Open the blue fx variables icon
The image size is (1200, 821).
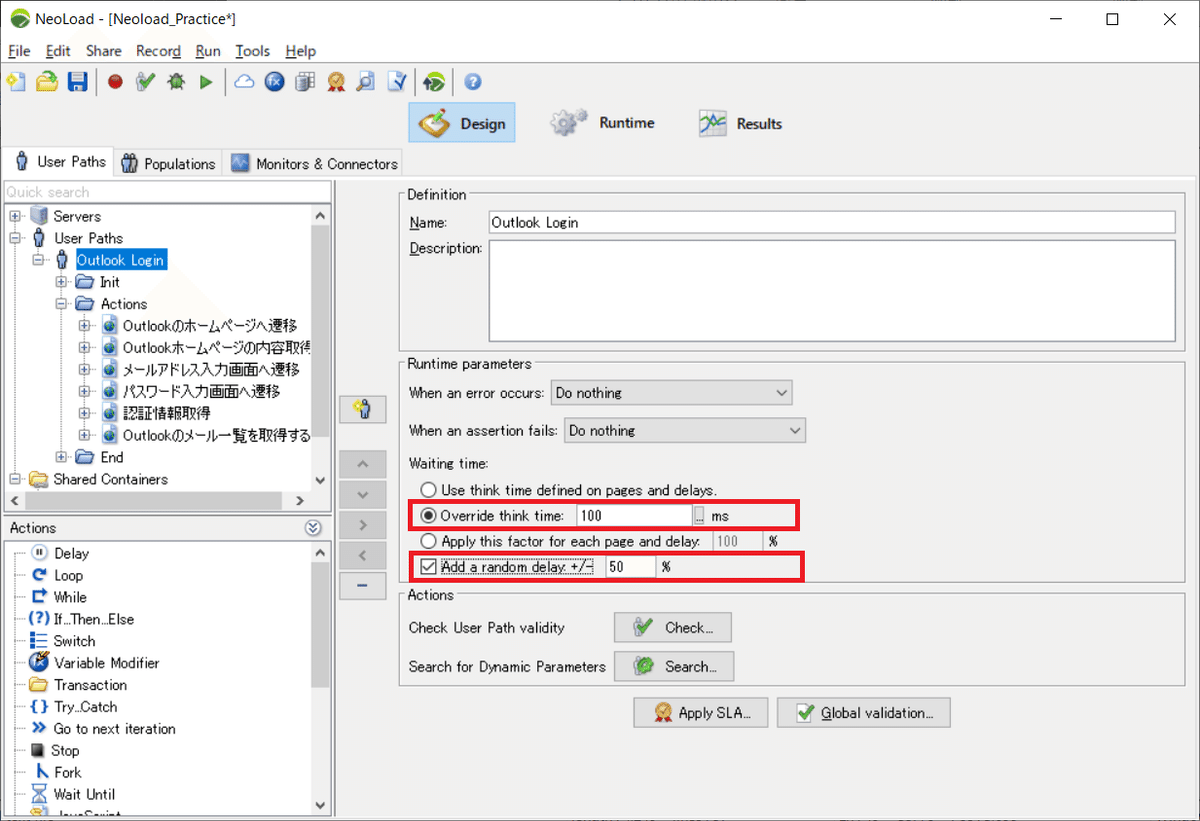(x=275, y=82)
